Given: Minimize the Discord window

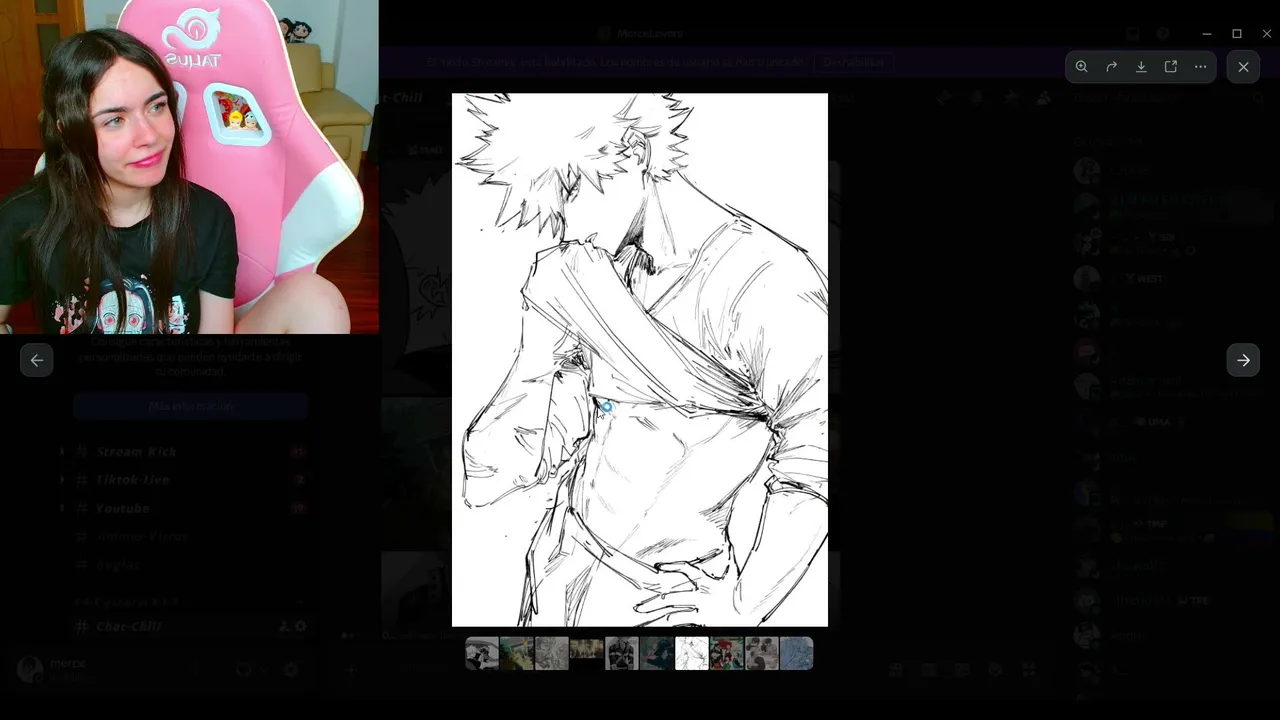Looking at the screenshot, I should [x=1207, y=33].
